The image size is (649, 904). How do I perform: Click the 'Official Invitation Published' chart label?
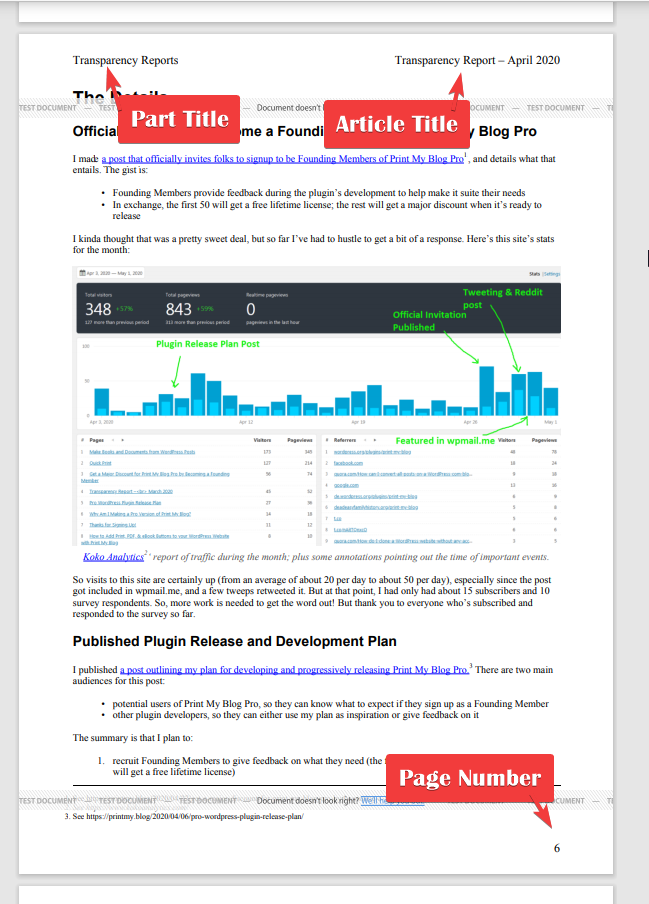coord(429,321)
